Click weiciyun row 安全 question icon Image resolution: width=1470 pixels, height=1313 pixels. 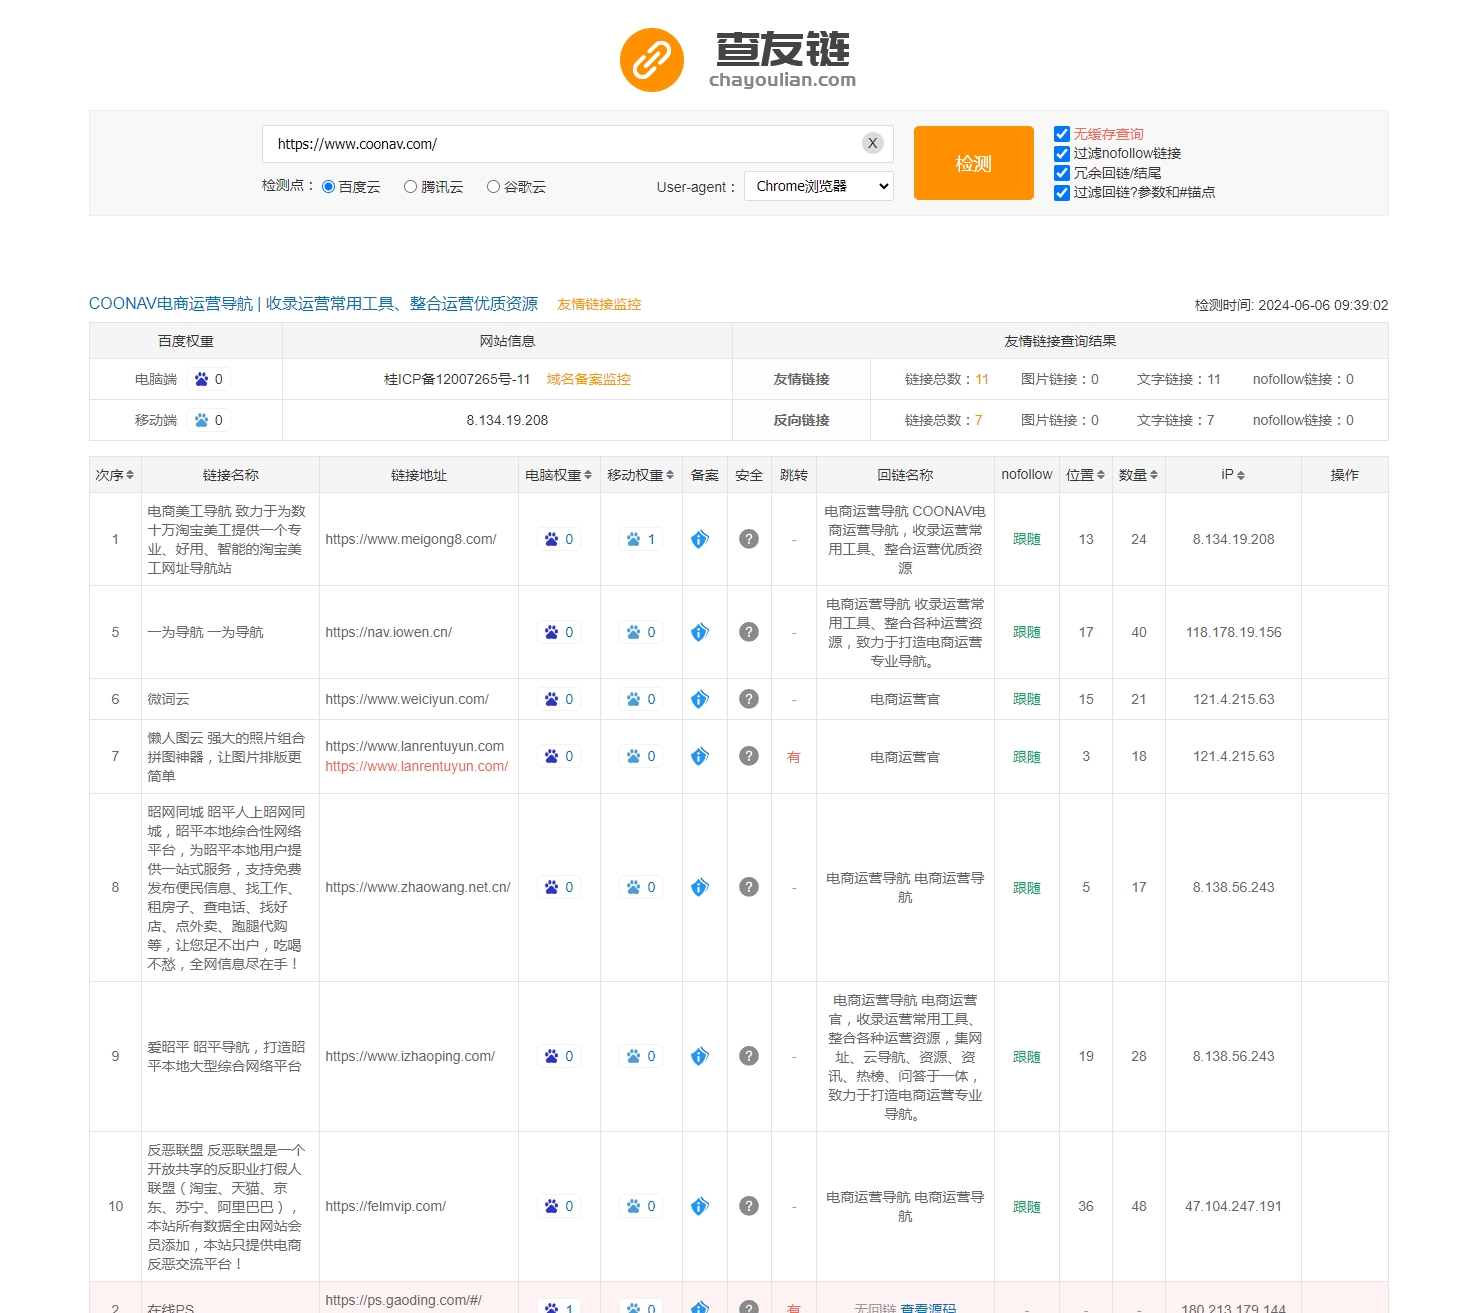[x=749, y=699]
